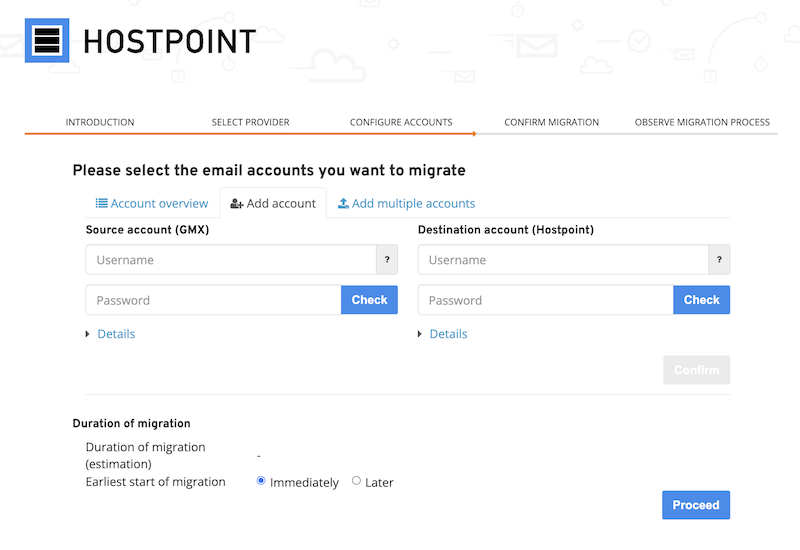
Task: Click the source username help question mark
Action: pyautogui.click(x=387, y=260)
